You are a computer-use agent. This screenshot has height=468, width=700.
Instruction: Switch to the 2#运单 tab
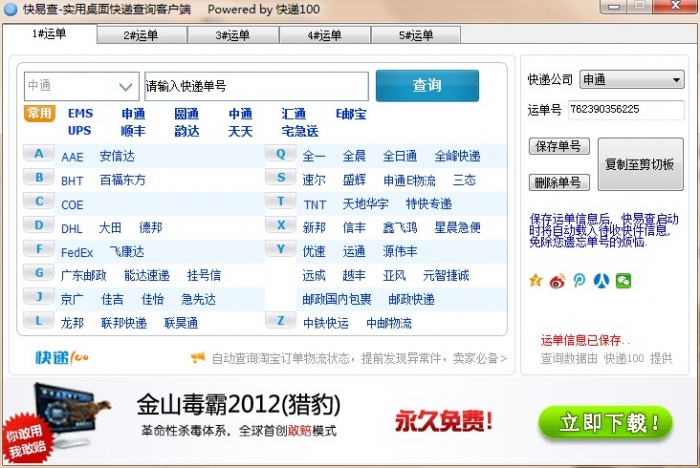[x=142, y=35]
